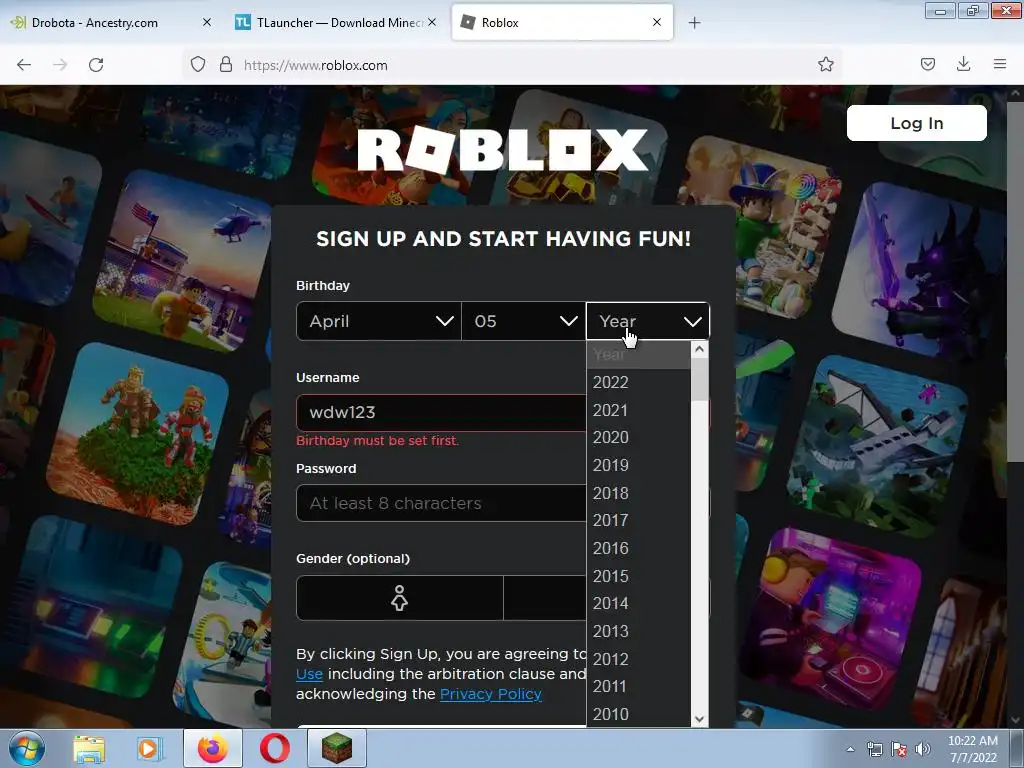Choose 2020 from the year list

click(x=638, y=438)
